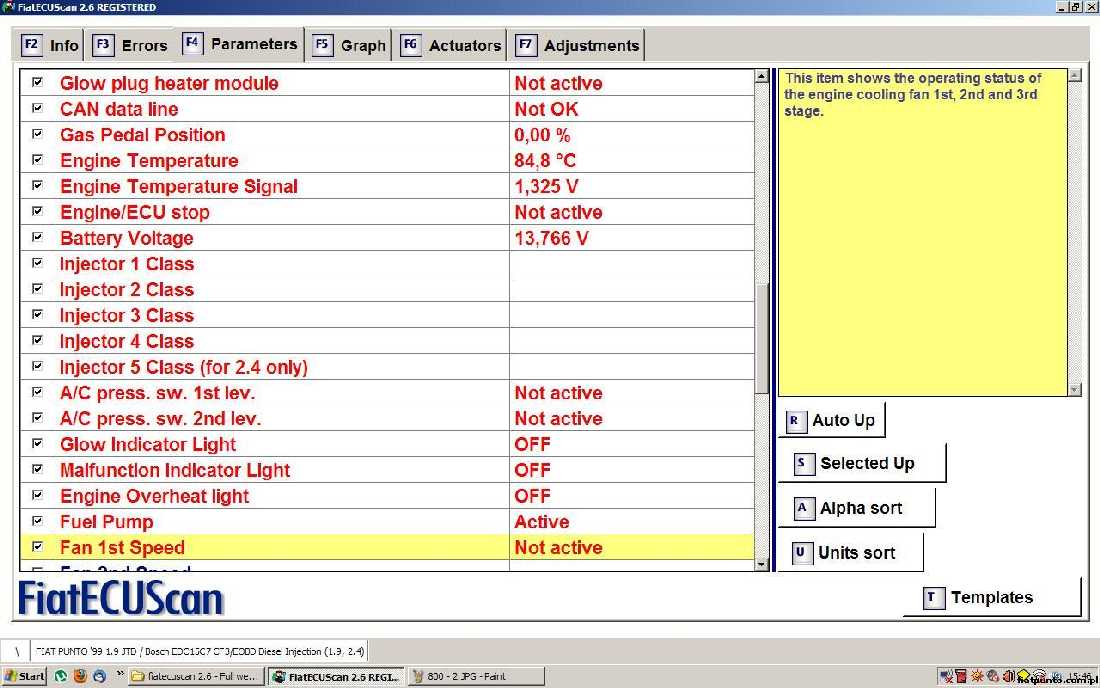
Task: Click the '0,00 %' gas pedal value
Action: [542, 135]
